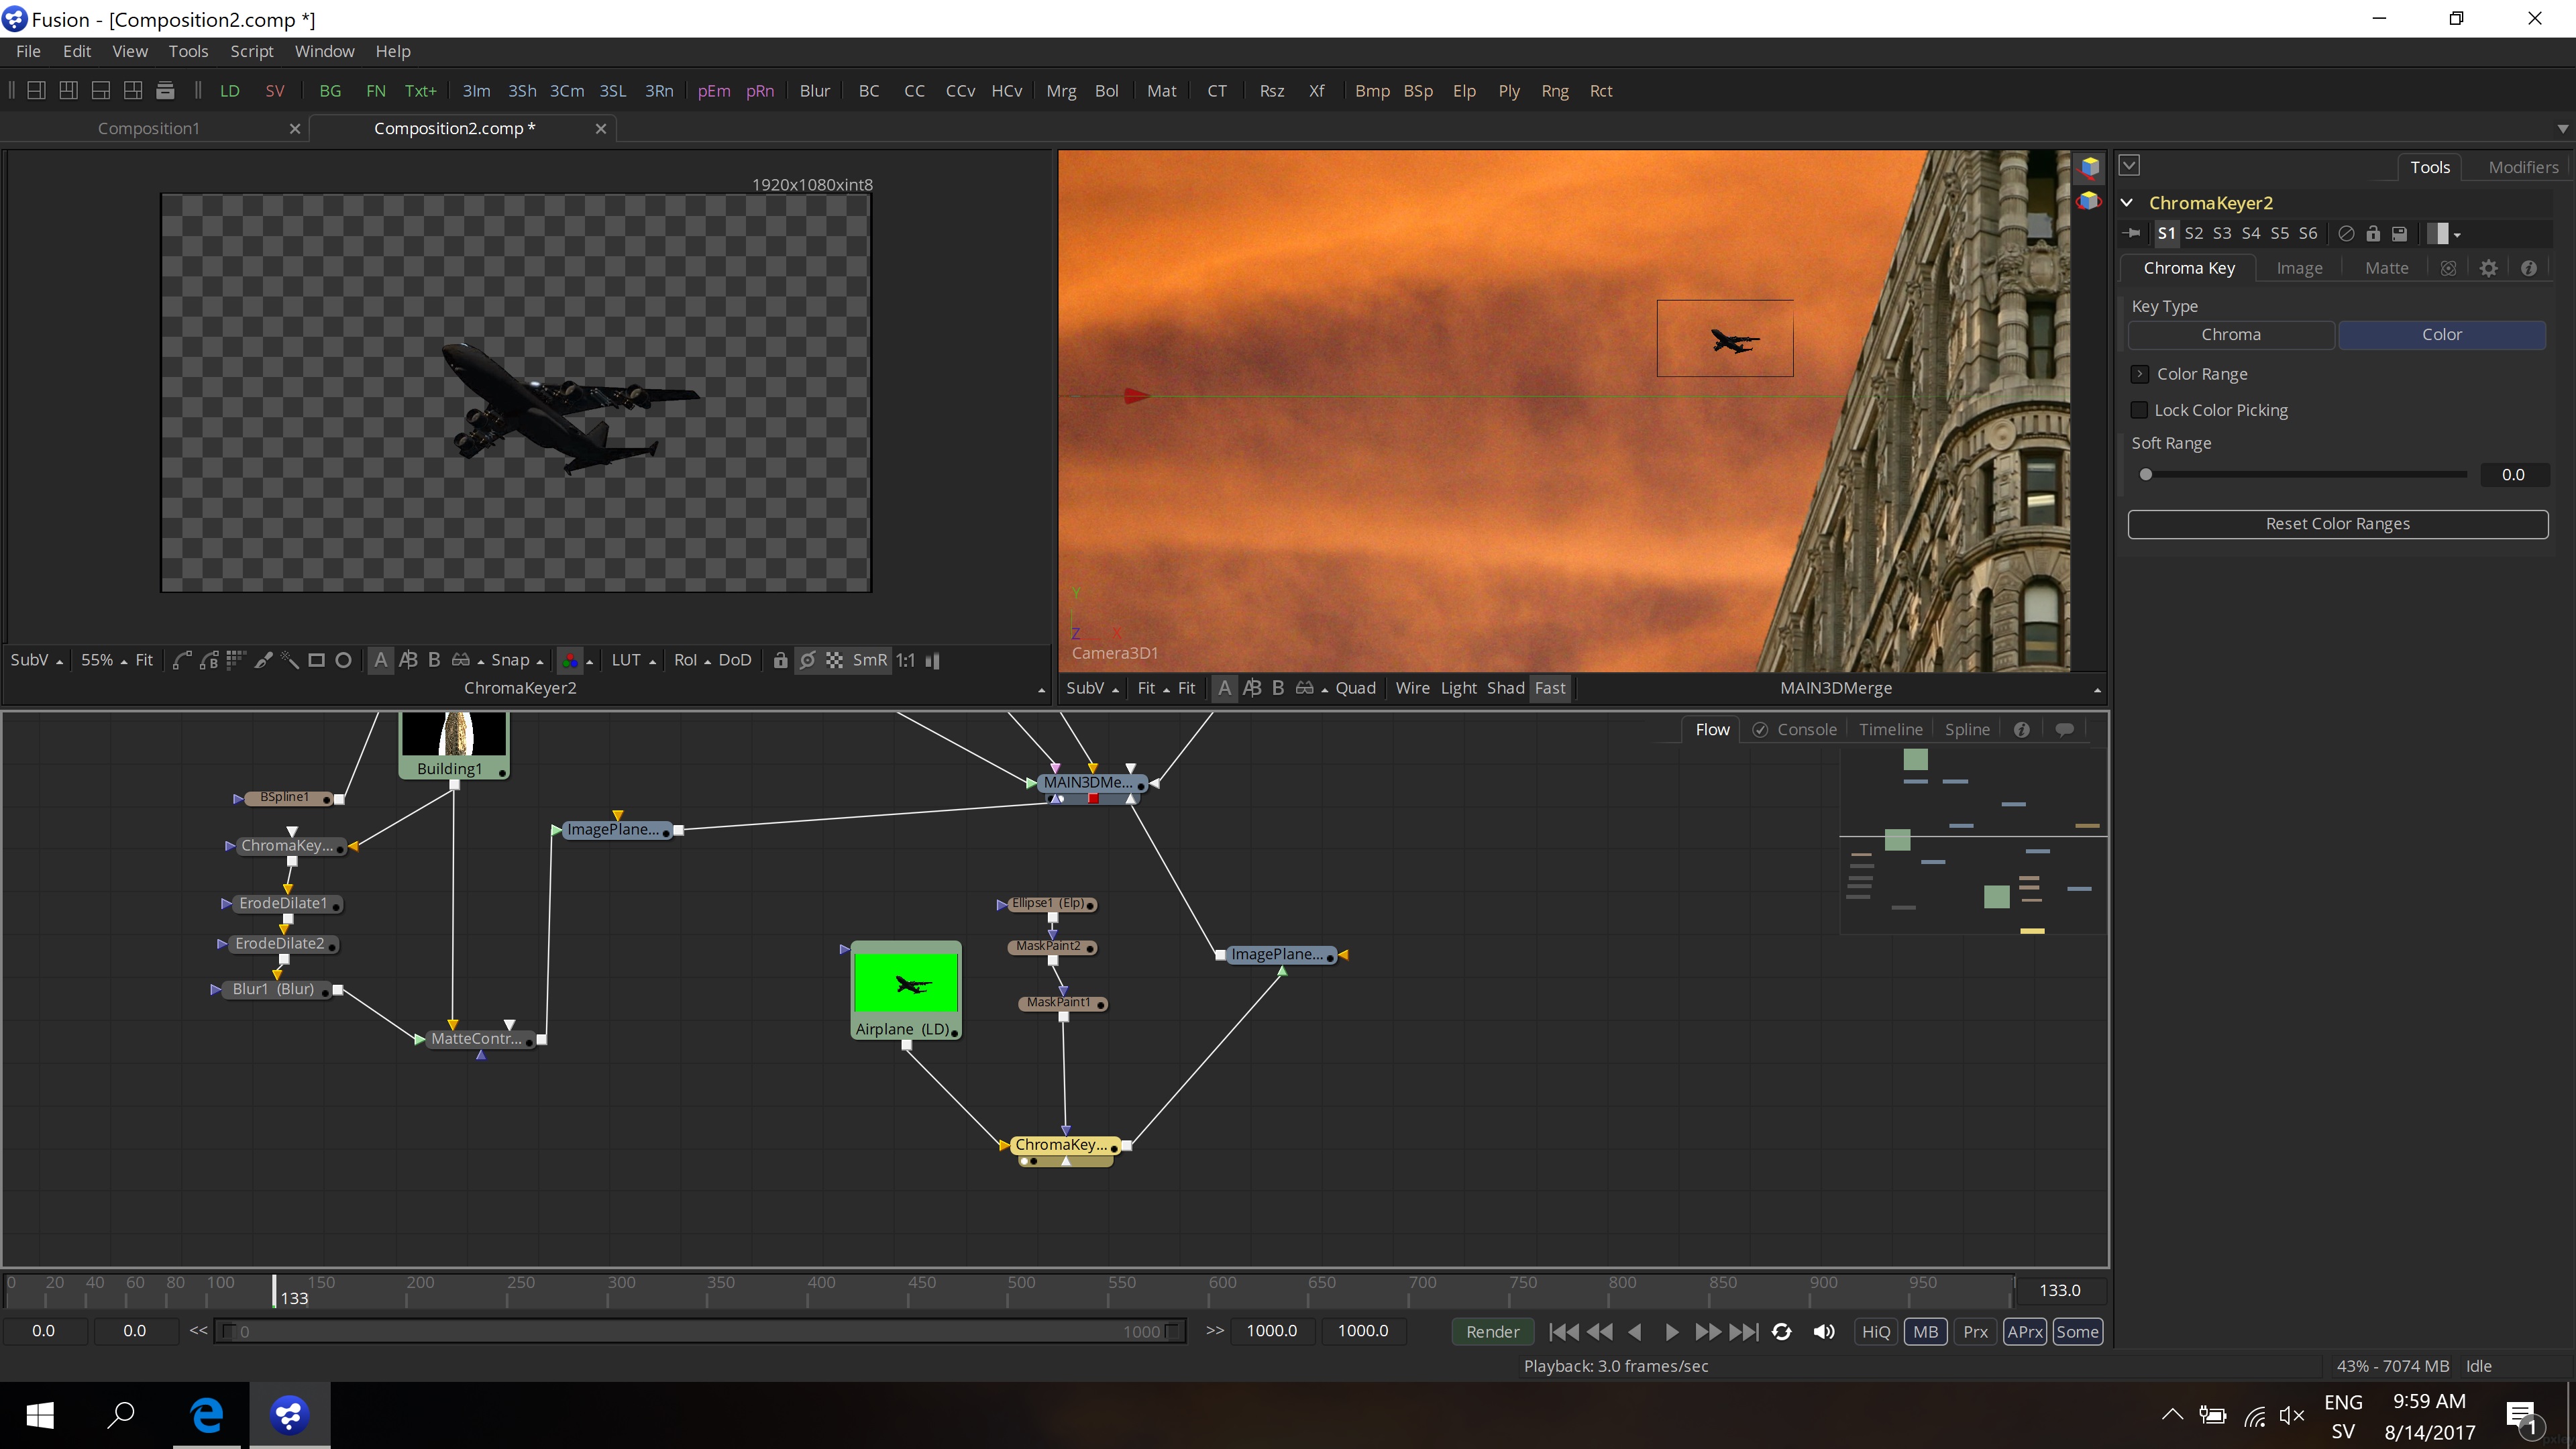This screenshot has height=1449, width=2576.
Task: Open the Common Controls gear tab
Action: click(x=2489, y=268)
